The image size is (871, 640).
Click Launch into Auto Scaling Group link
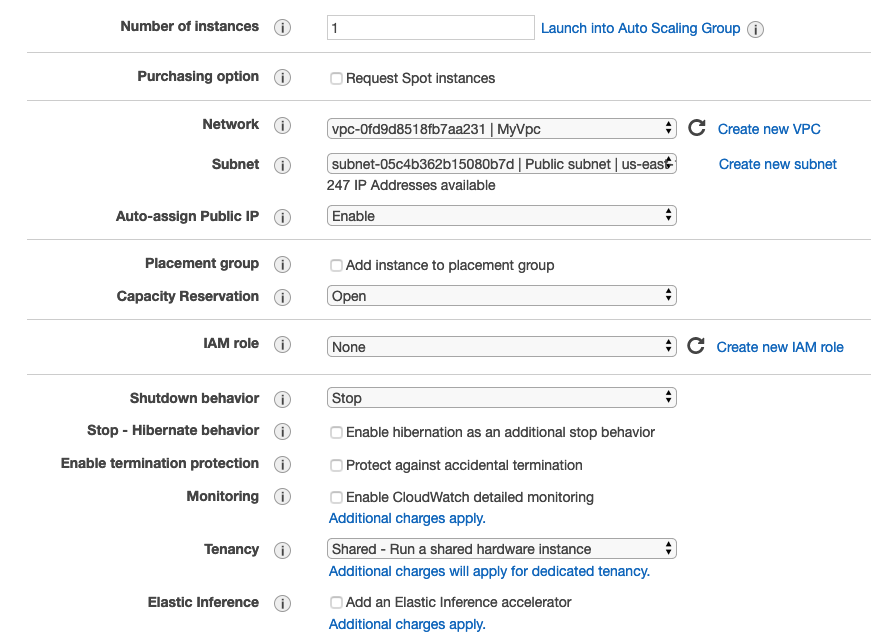(x=640, y=28)
